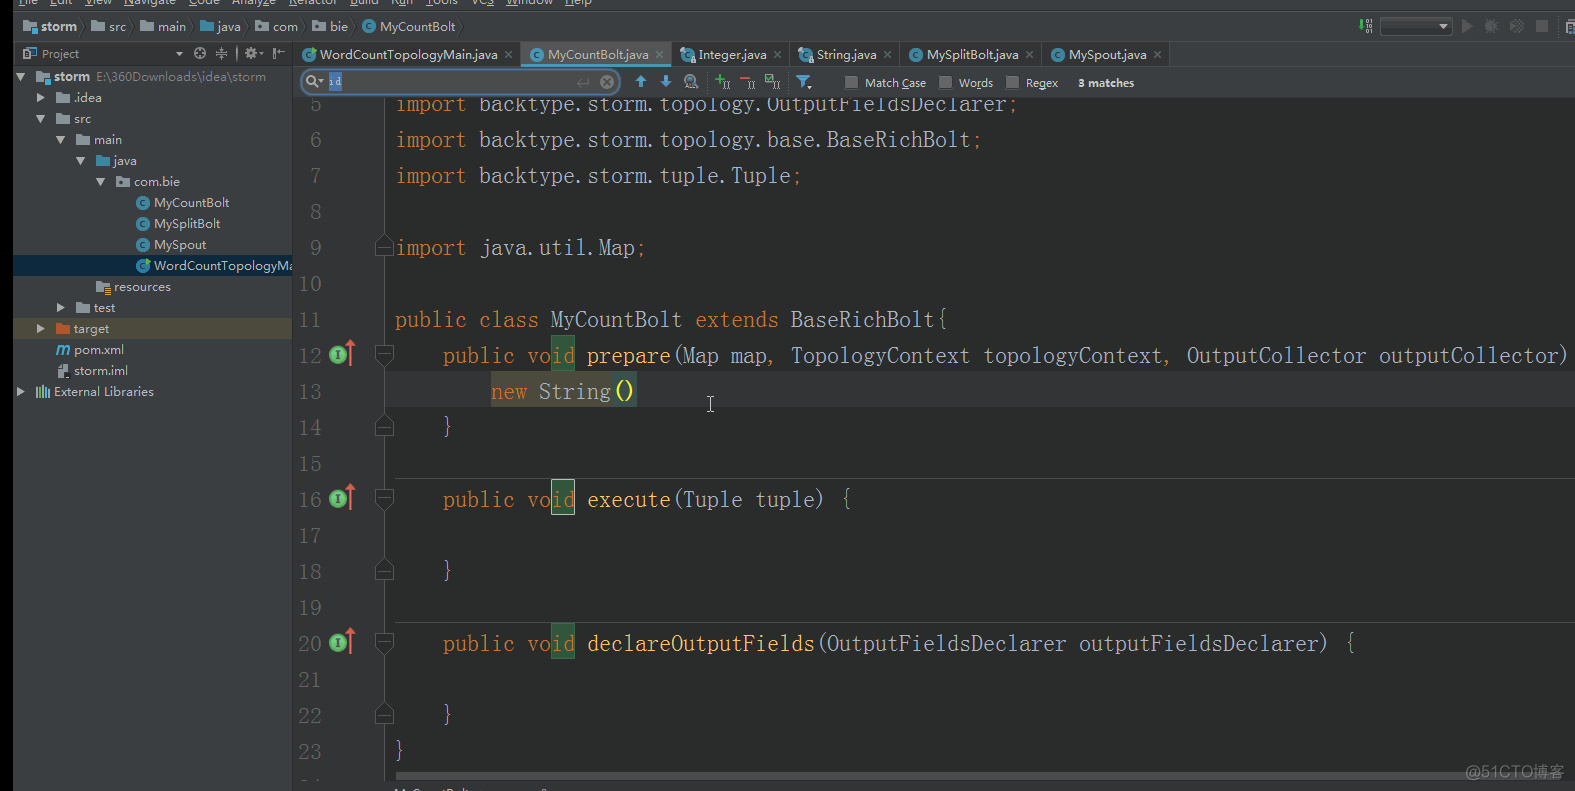Open search history magnifier dropdown
The image size is (1575, 791).
[314, 82]
